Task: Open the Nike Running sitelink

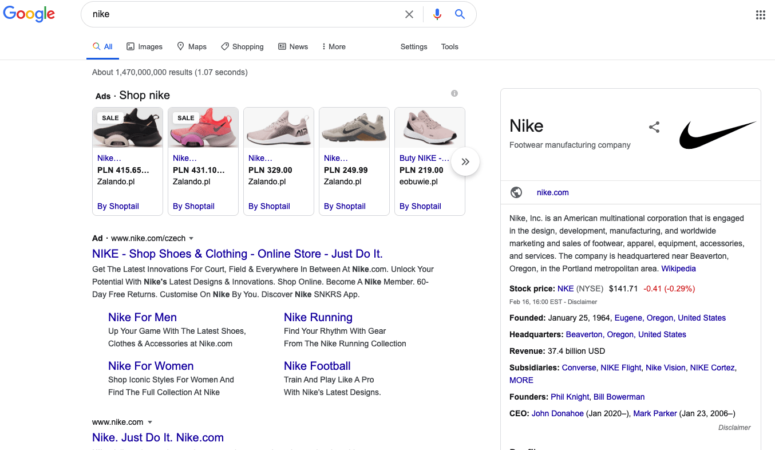Action: tap(318, 317)
